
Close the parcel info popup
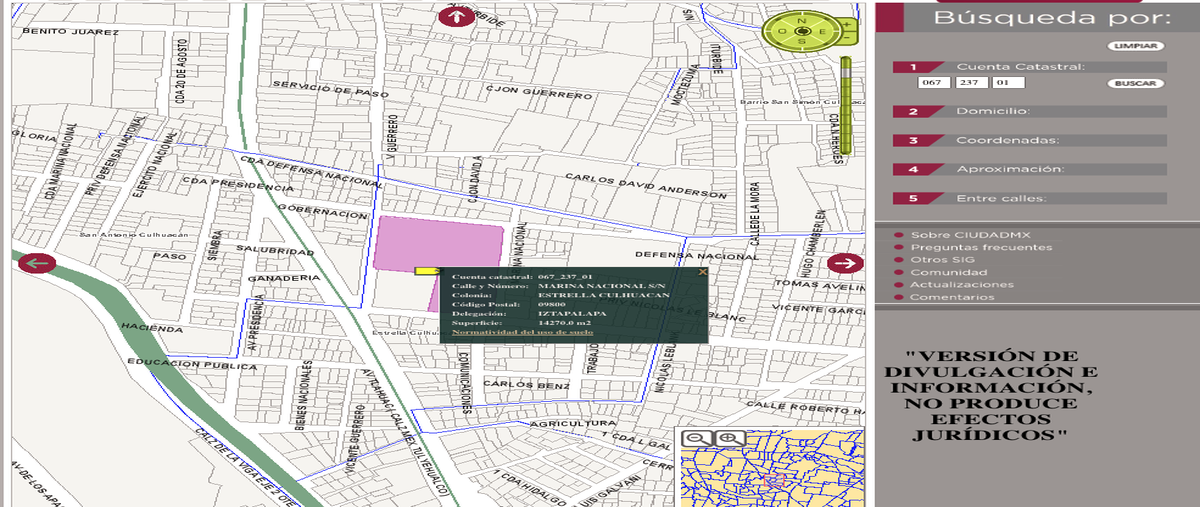[702, 271]
